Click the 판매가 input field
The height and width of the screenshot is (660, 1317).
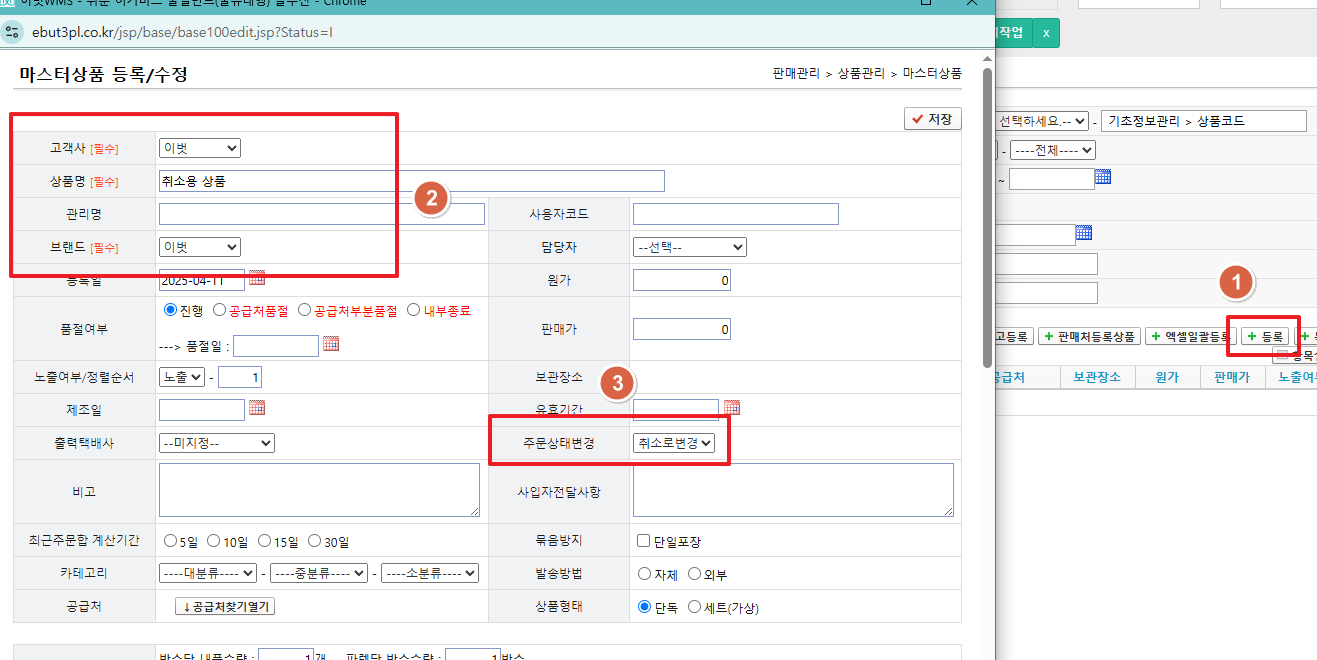682,329
